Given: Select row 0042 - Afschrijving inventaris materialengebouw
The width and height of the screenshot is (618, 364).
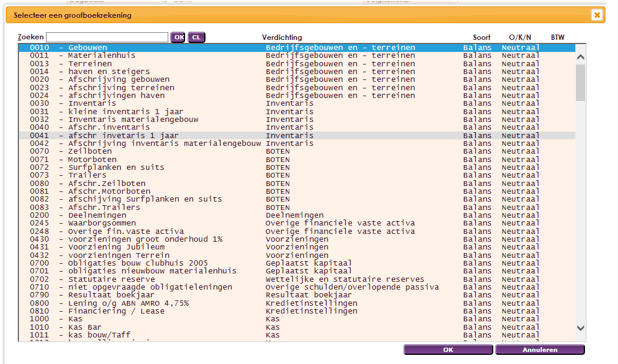Looking at the screenshot, I should (297, 143).
